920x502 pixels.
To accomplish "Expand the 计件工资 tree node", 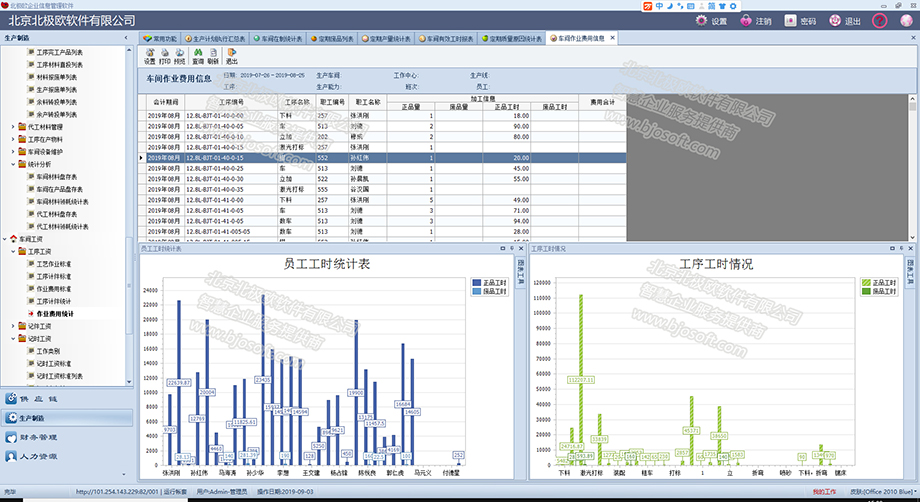I will coord(13,326).
